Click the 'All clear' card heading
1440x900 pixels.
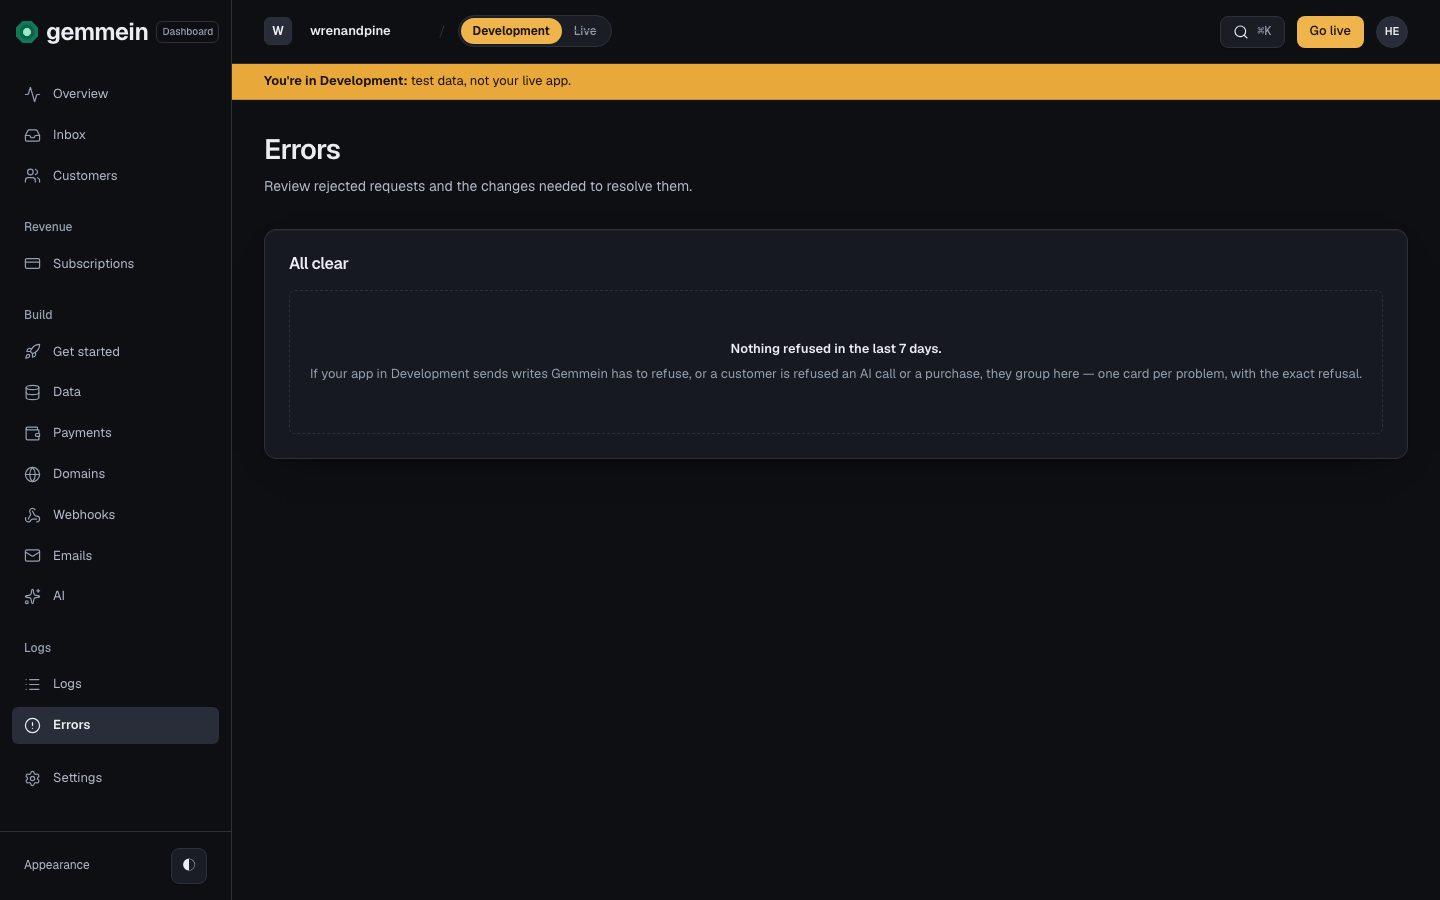pos(319,264)
